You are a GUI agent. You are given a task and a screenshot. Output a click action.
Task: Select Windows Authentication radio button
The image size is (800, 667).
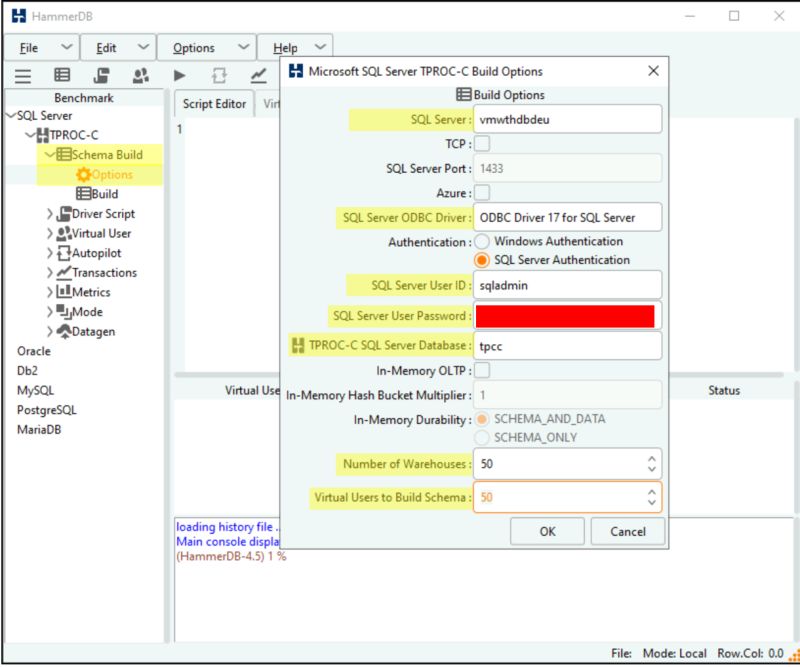[482, 241]
